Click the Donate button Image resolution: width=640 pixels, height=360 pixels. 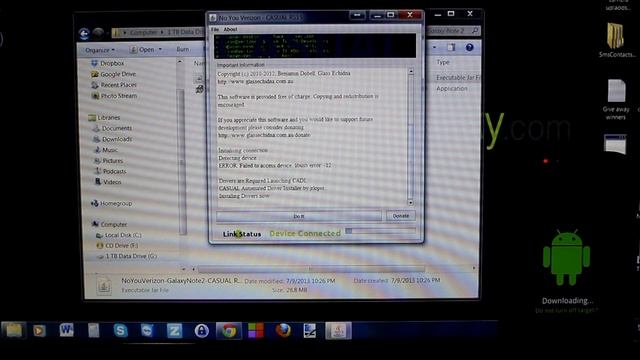[401, 216]
